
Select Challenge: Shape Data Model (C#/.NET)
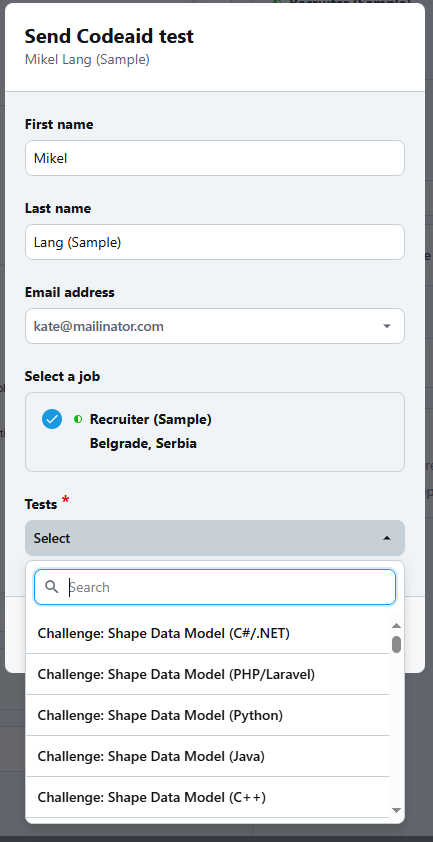(x=207, y=633)
